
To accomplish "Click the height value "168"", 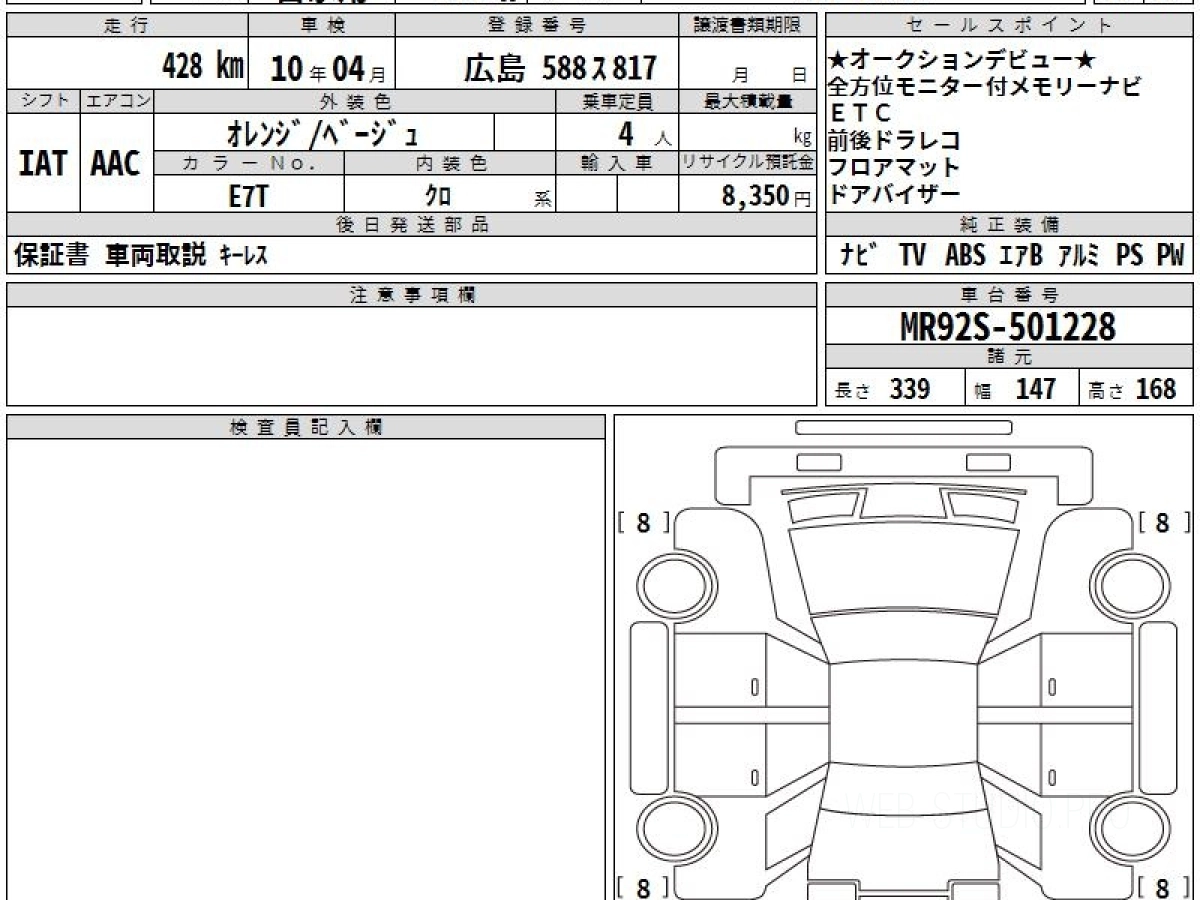I will 1156,389.
